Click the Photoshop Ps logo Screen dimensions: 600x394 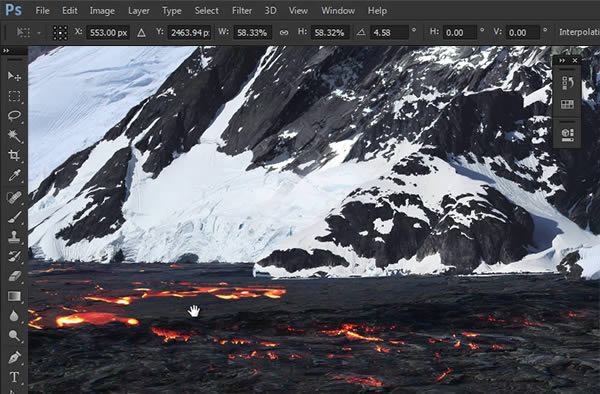click(x=13, y=10)
